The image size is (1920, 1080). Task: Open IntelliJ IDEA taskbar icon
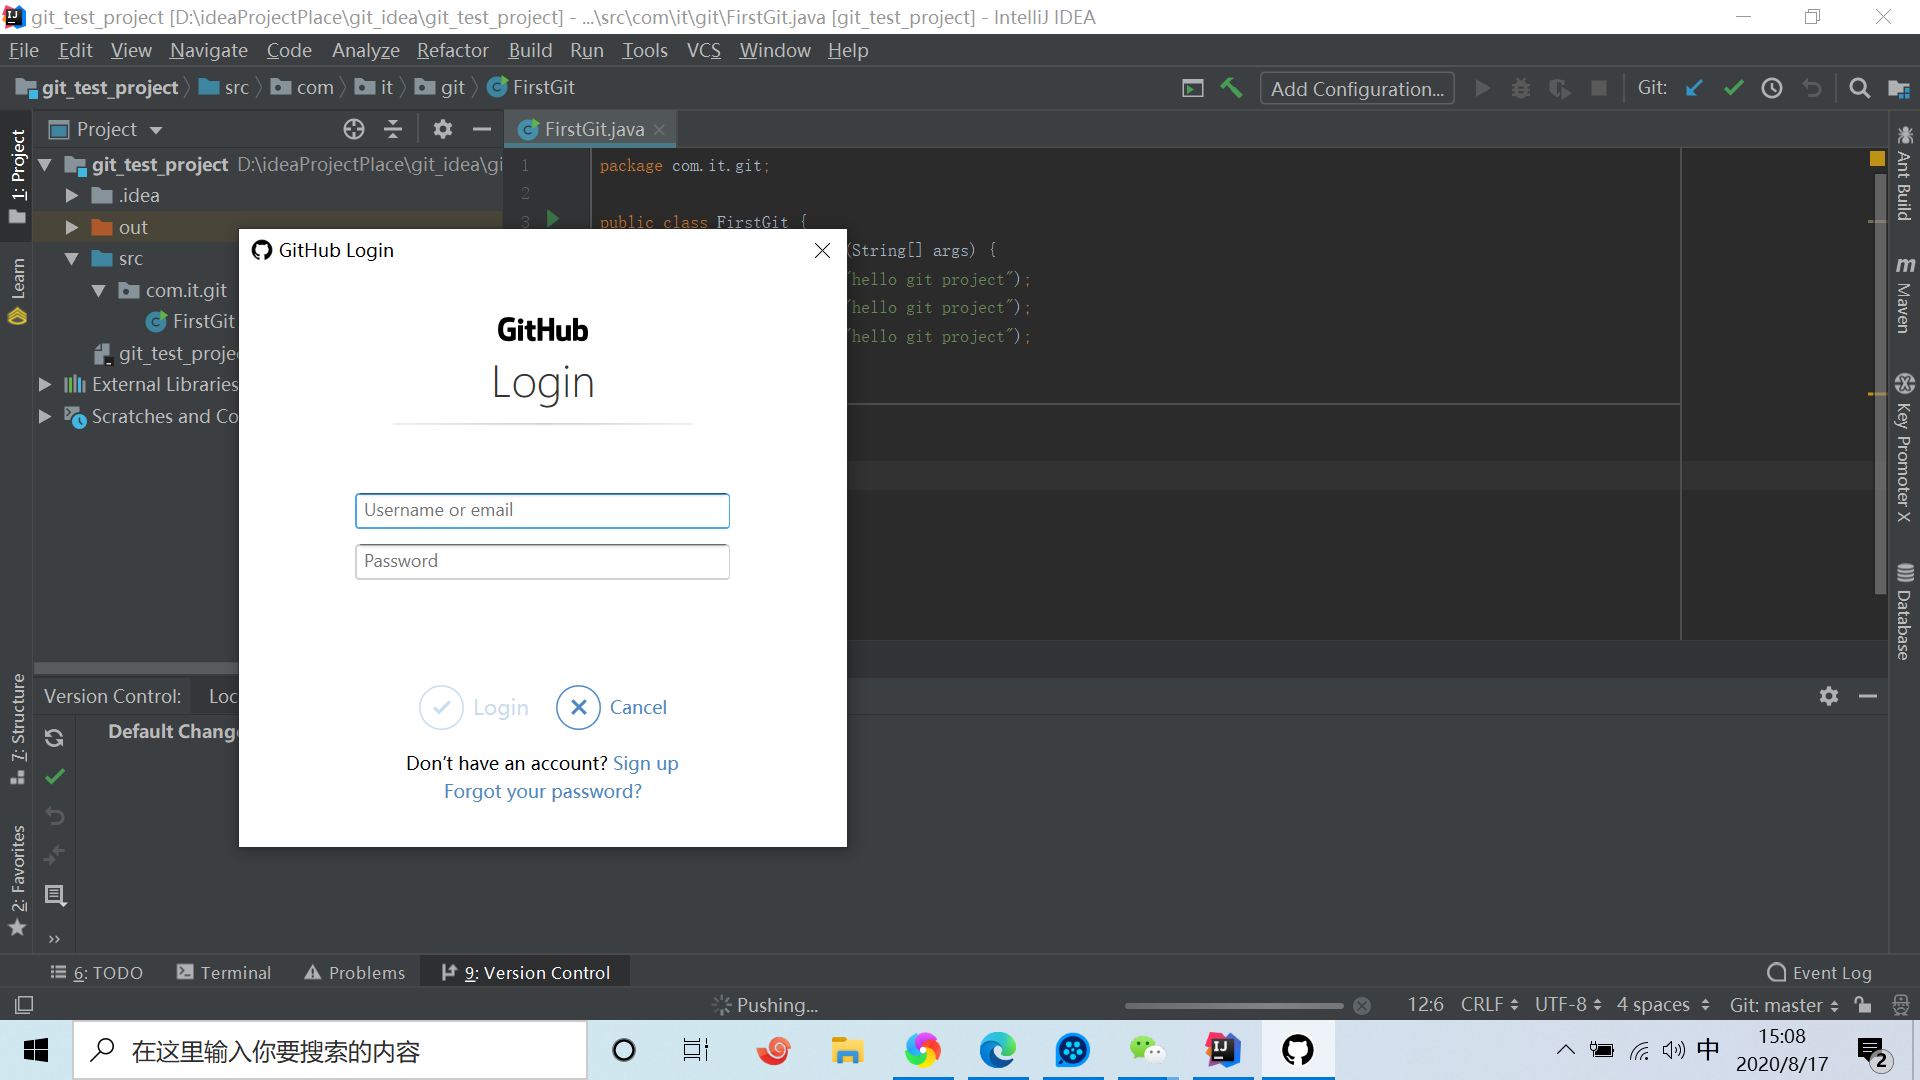tap(1222, 1050)
